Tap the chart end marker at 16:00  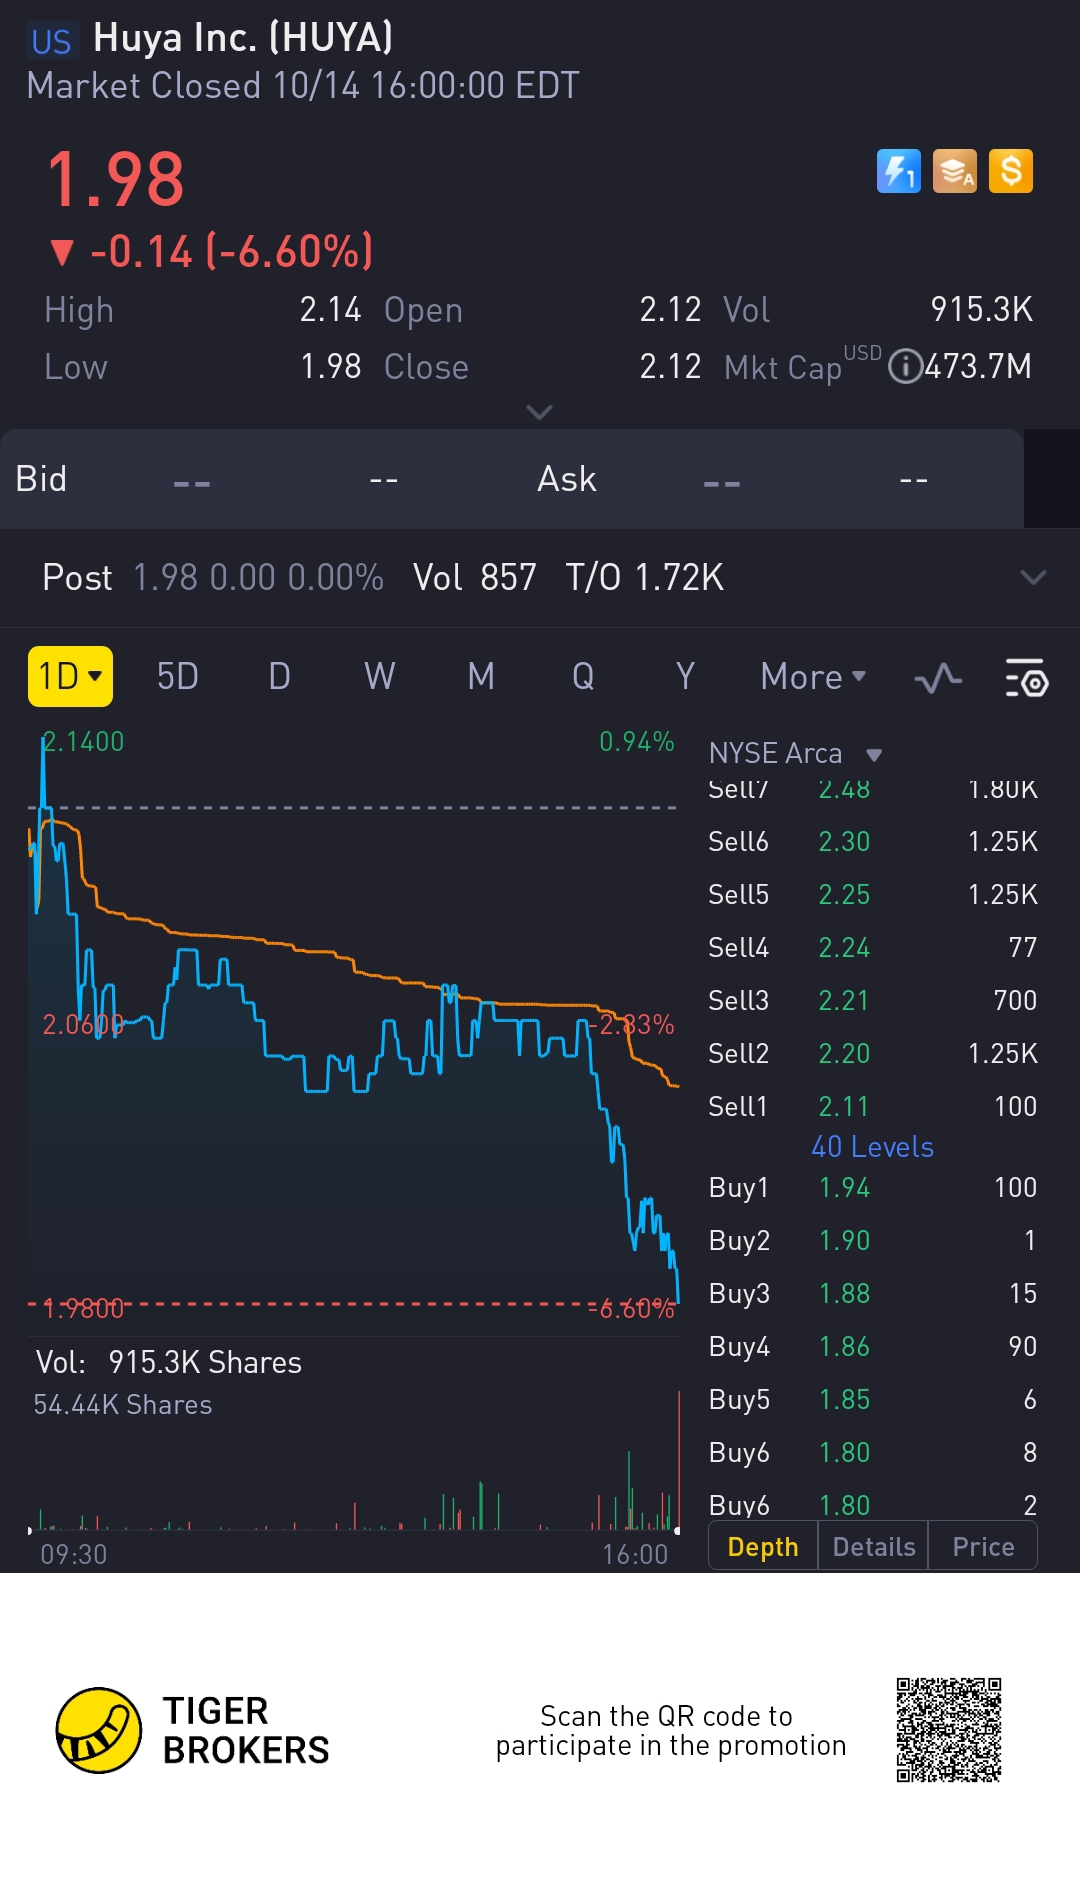tap(677, 1530)
